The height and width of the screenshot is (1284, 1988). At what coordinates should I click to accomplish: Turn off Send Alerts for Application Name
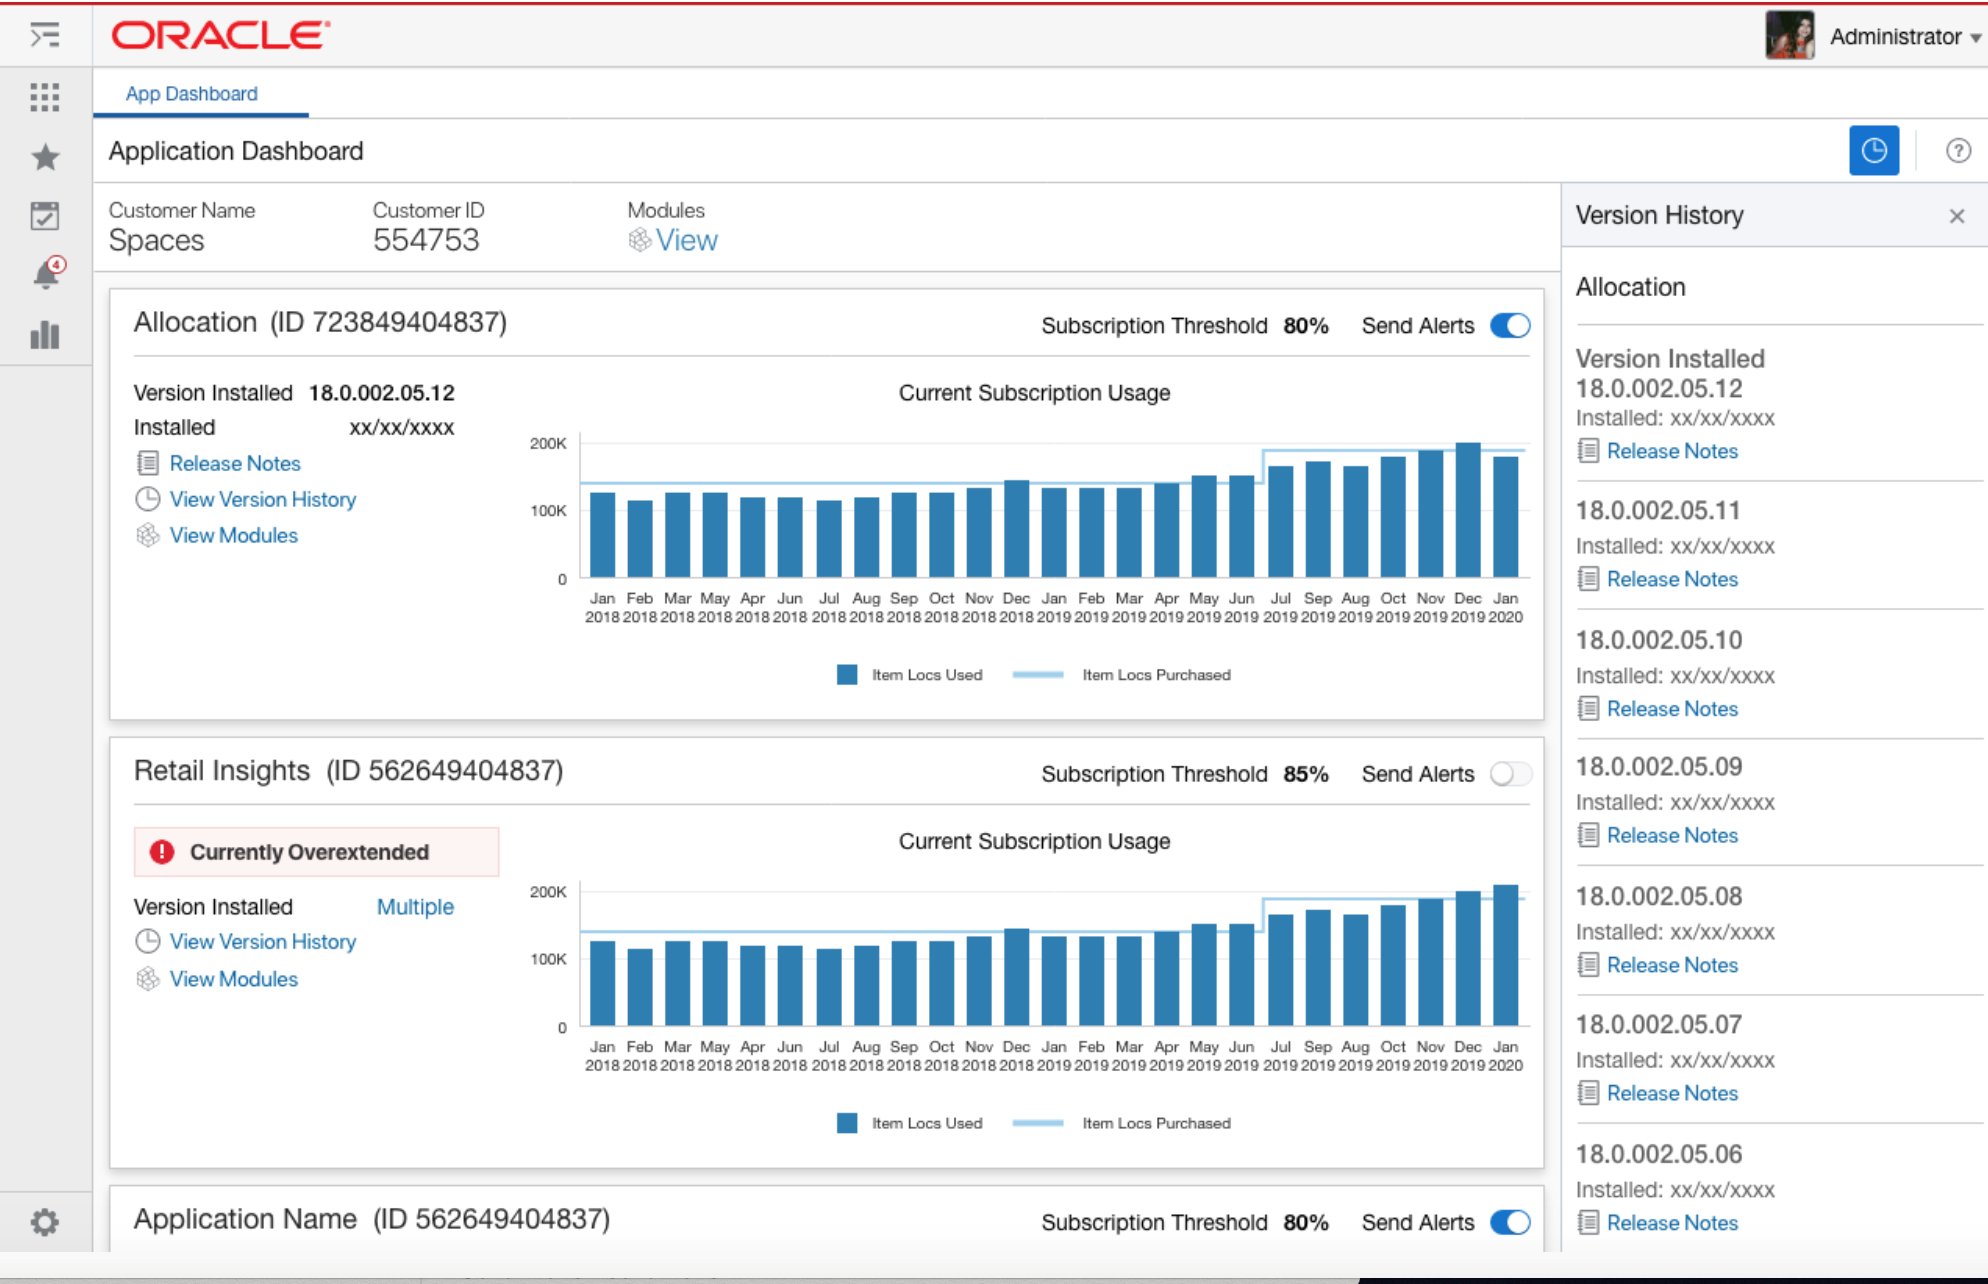coord(1510,1222)
